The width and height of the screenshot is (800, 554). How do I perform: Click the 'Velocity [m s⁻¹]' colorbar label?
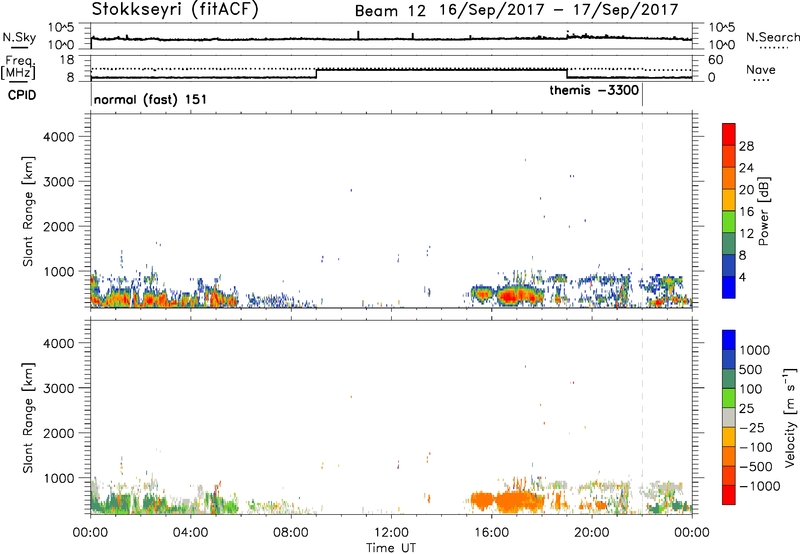[790, 417]
